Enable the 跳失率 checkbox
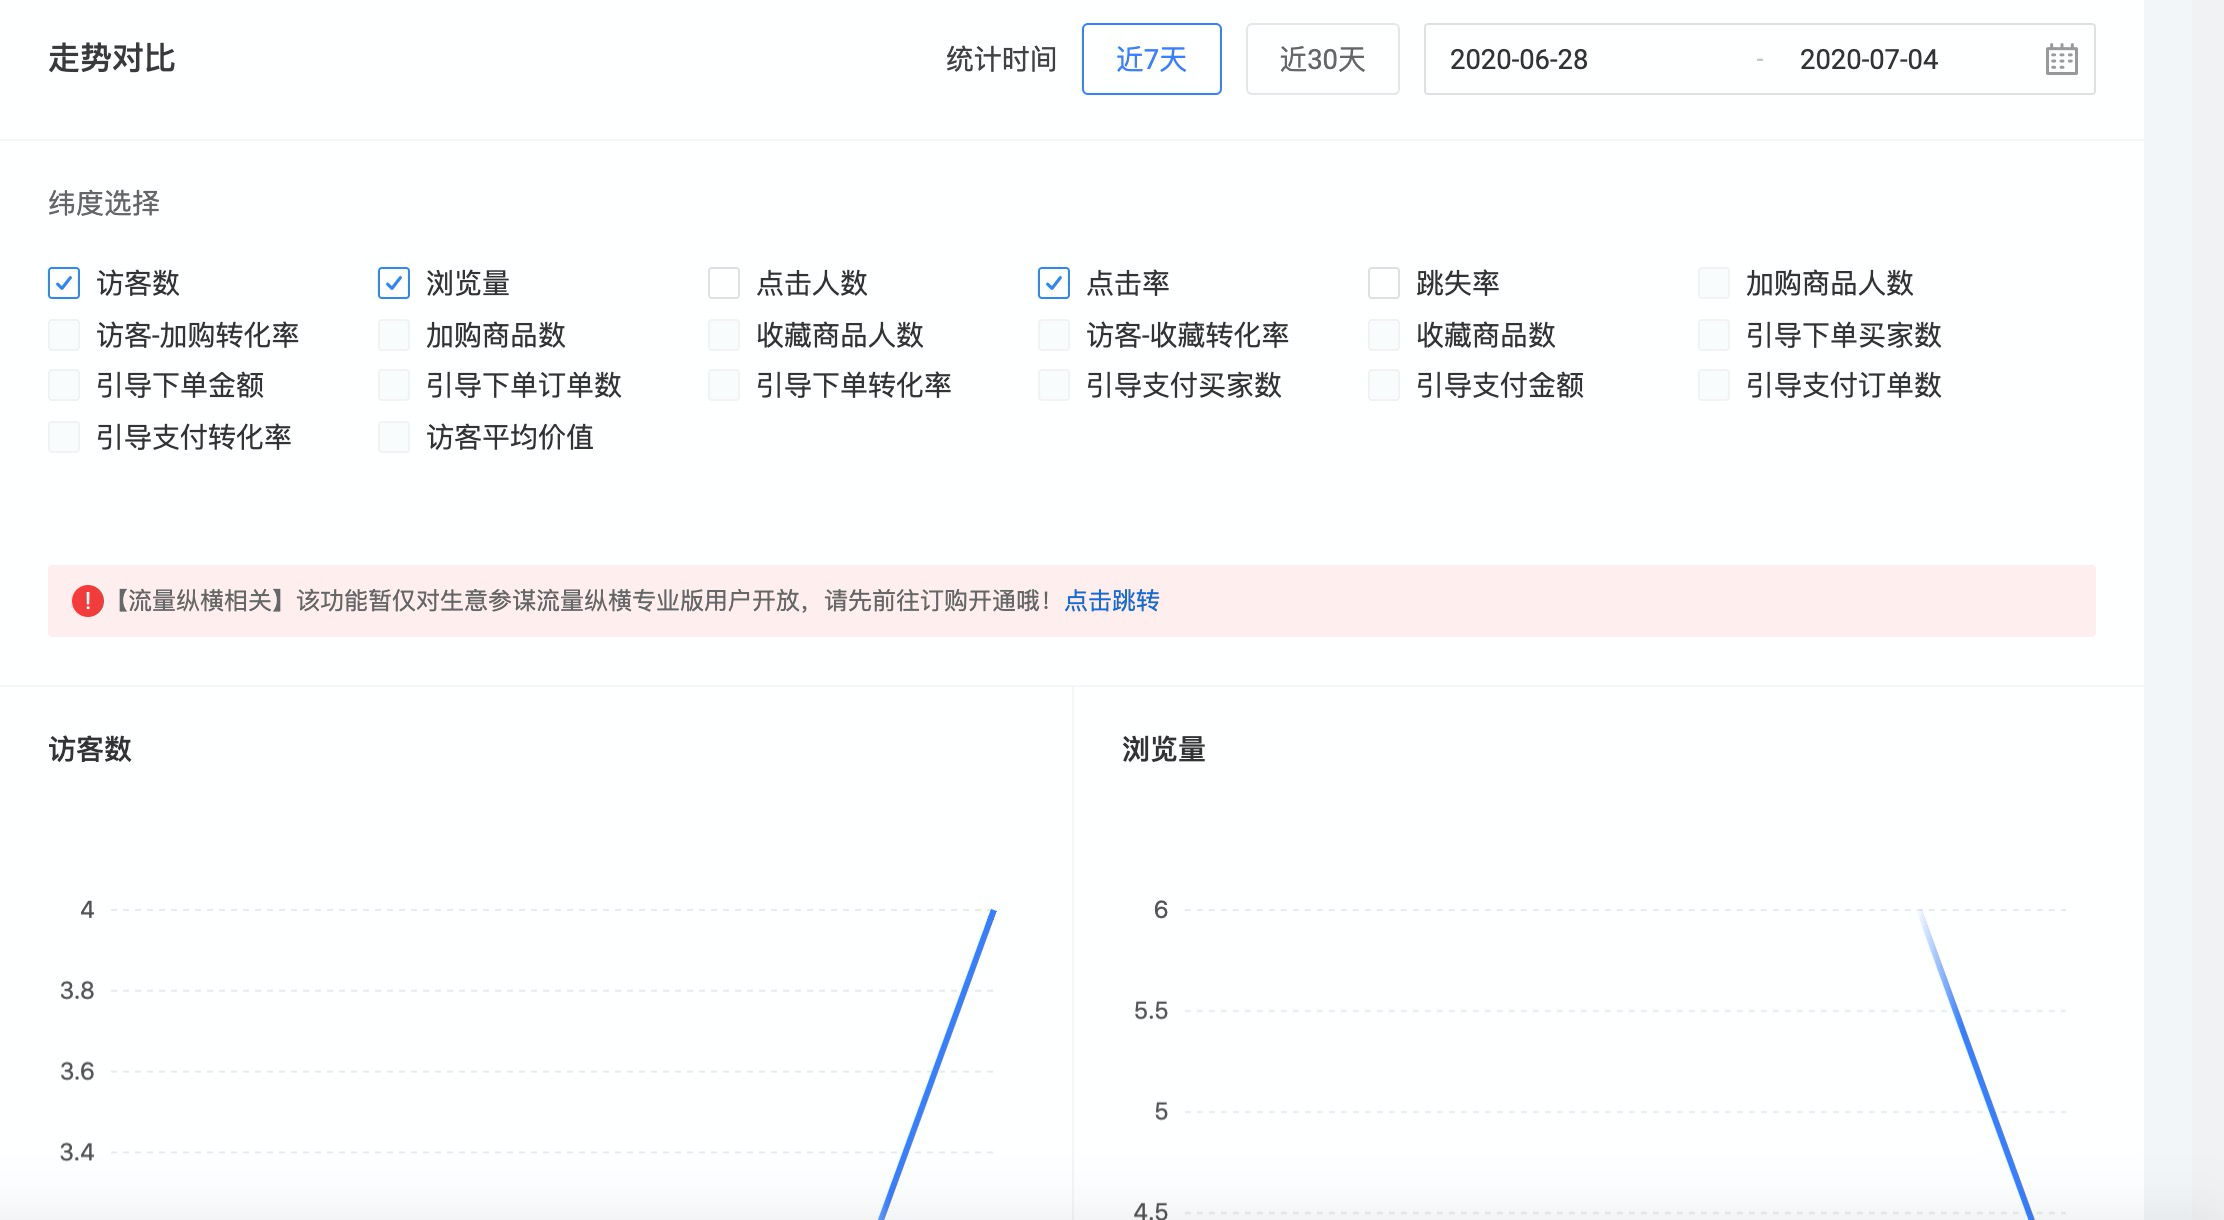2224x1220 pixels. coord(1384,283)
